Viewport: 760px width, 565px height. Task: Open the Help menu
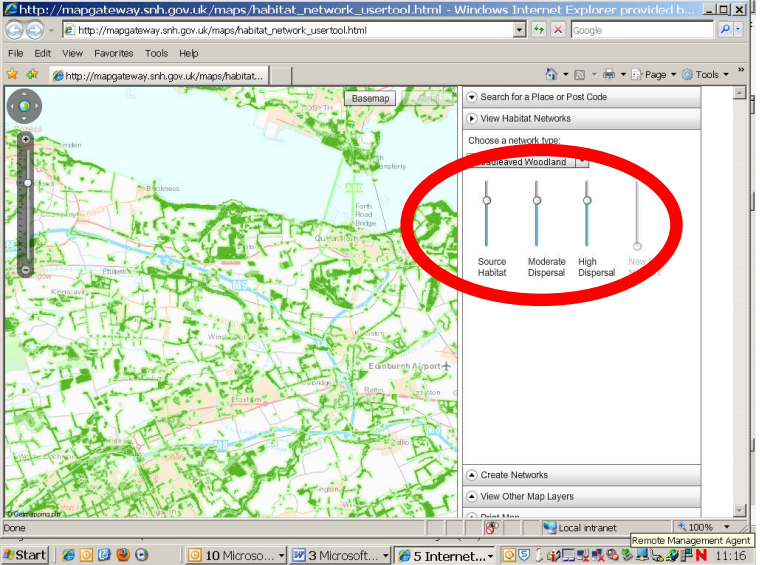[189, 53]
